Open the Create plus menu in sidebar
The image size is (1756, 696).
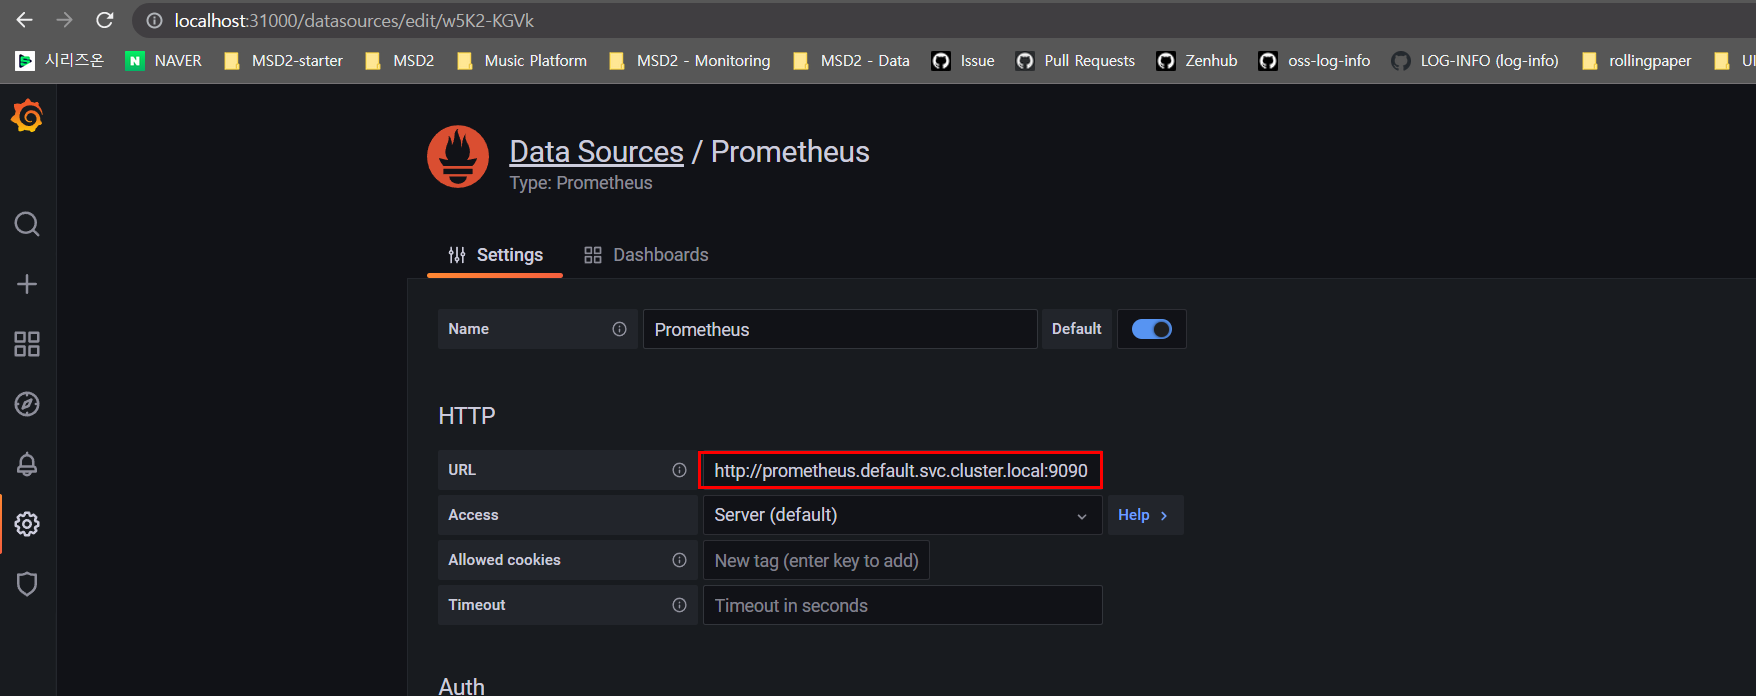coord(27,284)
